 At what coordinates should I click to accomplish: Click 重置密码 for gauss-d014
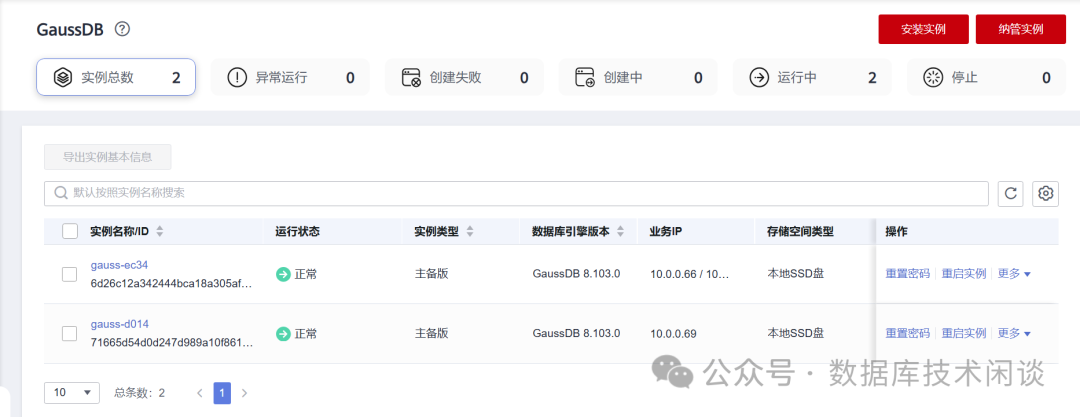pyautogui.click(x=907, y=333)
